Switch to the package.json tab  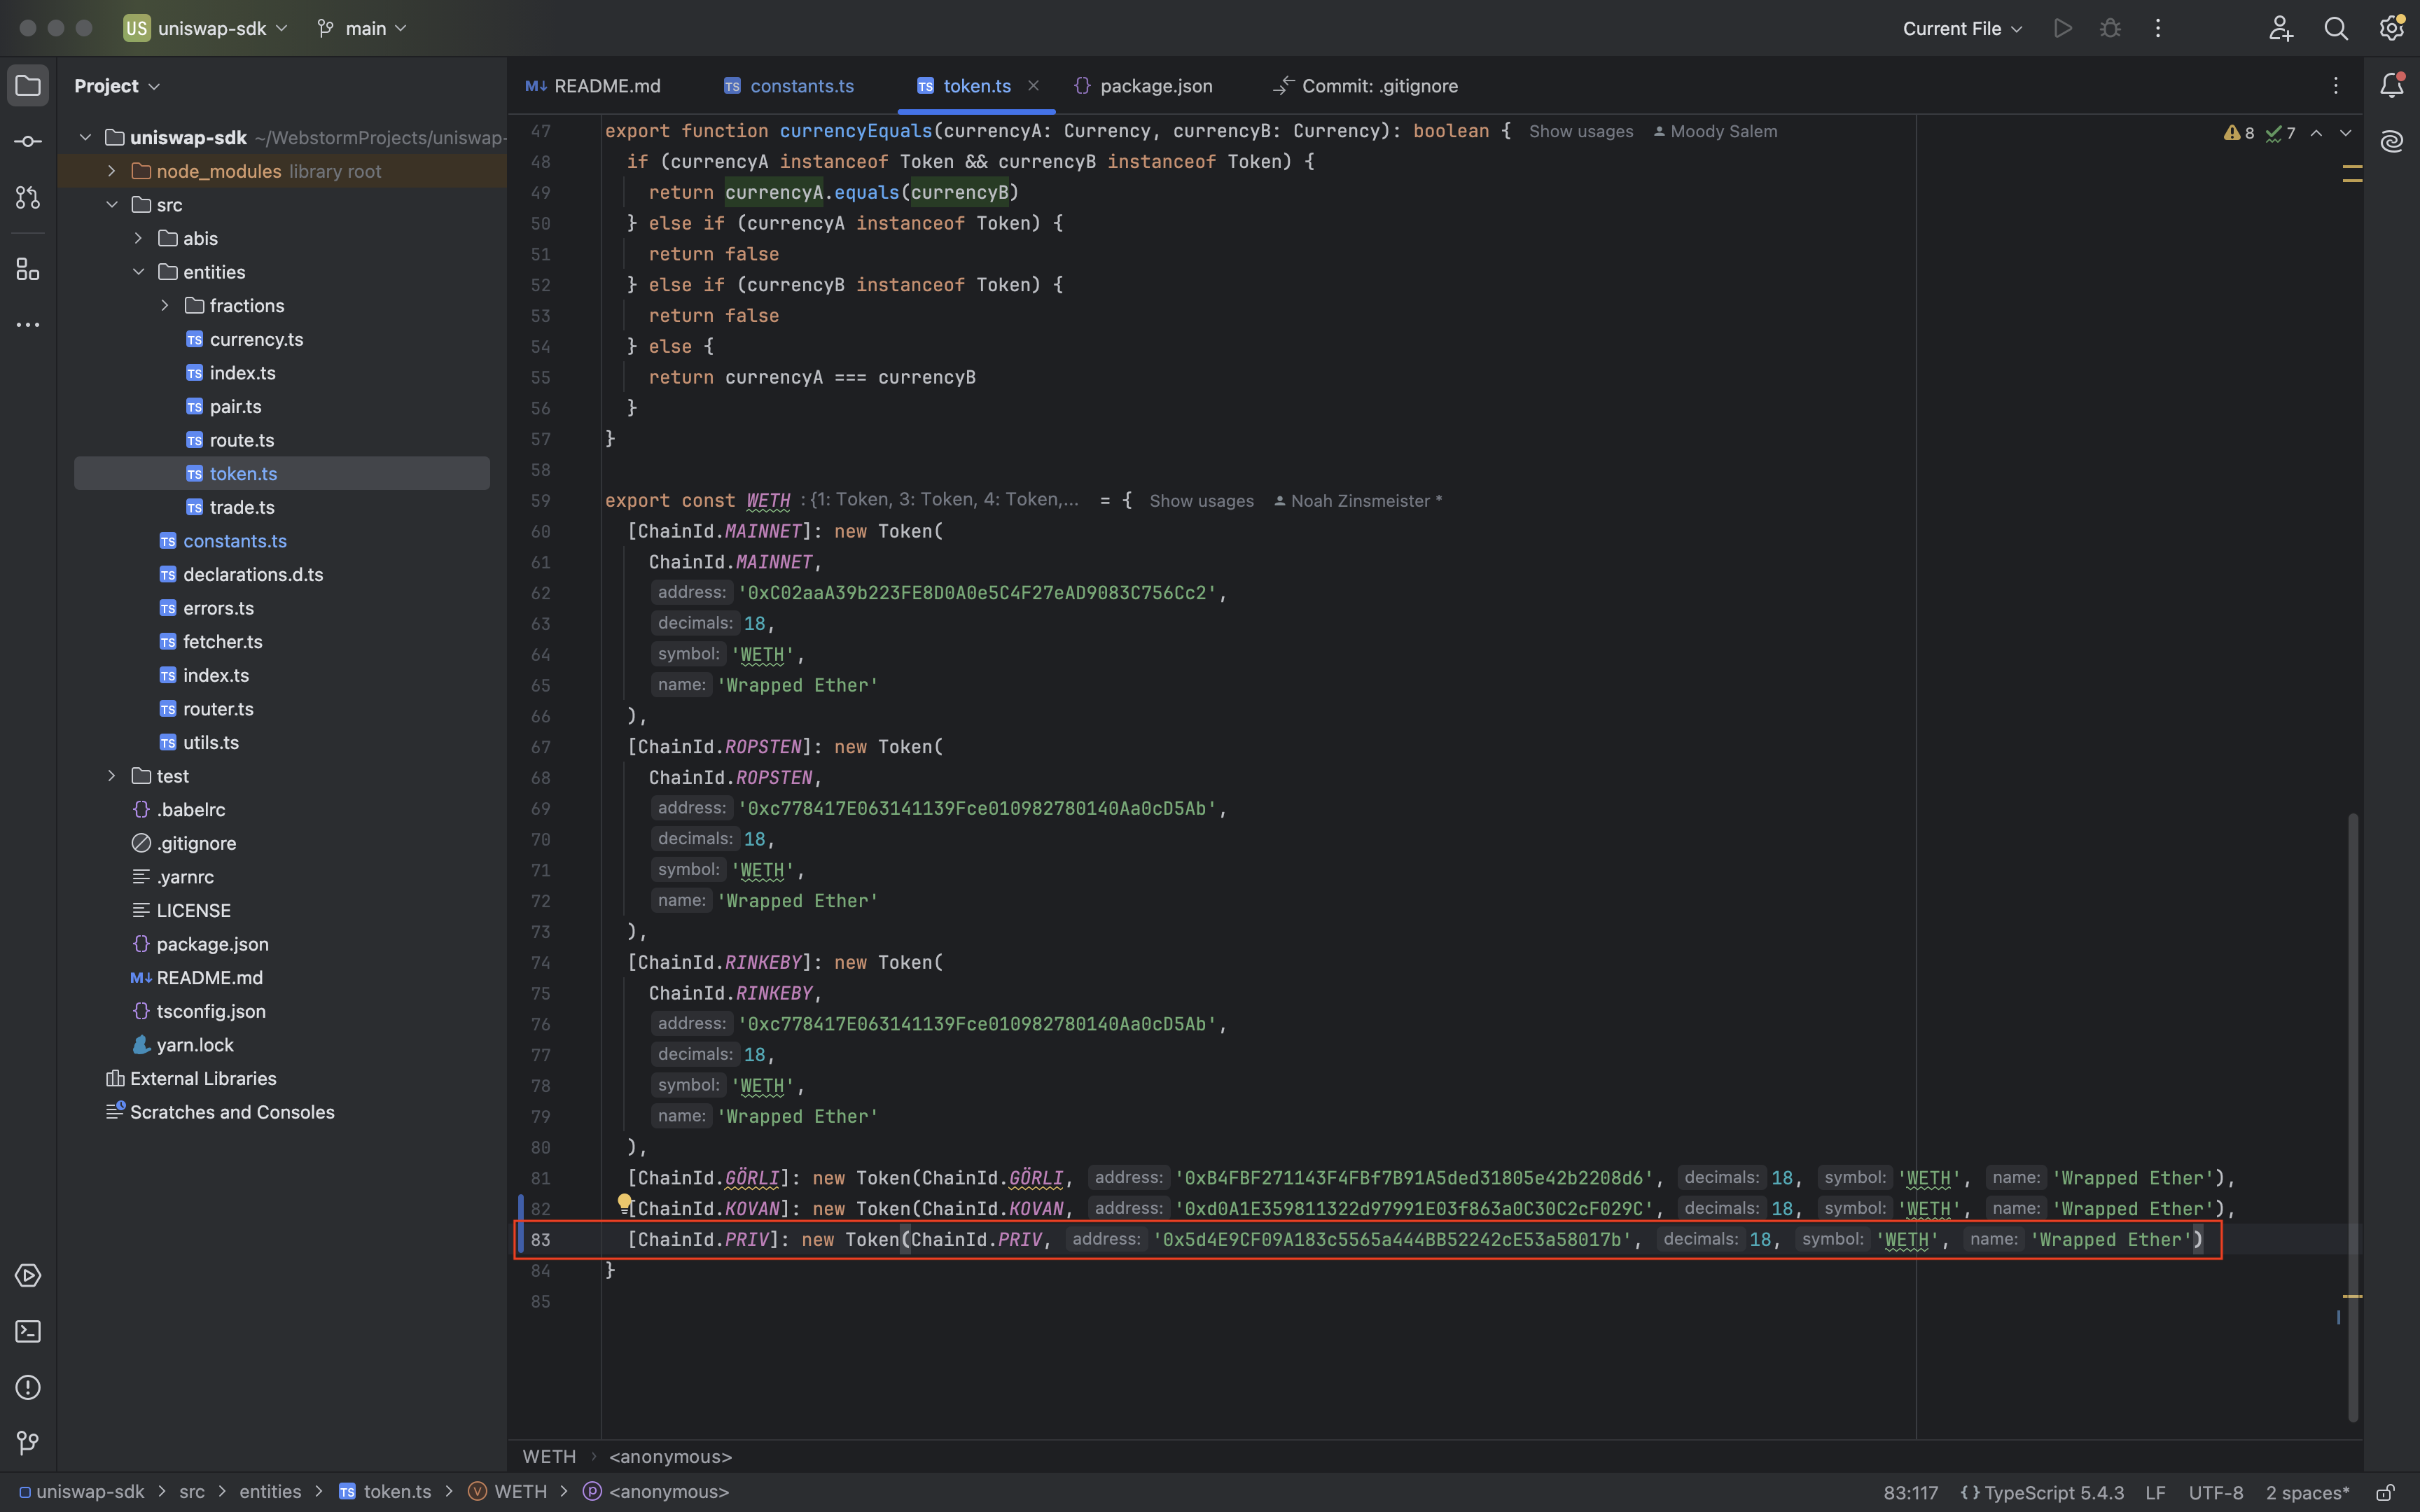pyautogui.click(x=1143, y=86)
